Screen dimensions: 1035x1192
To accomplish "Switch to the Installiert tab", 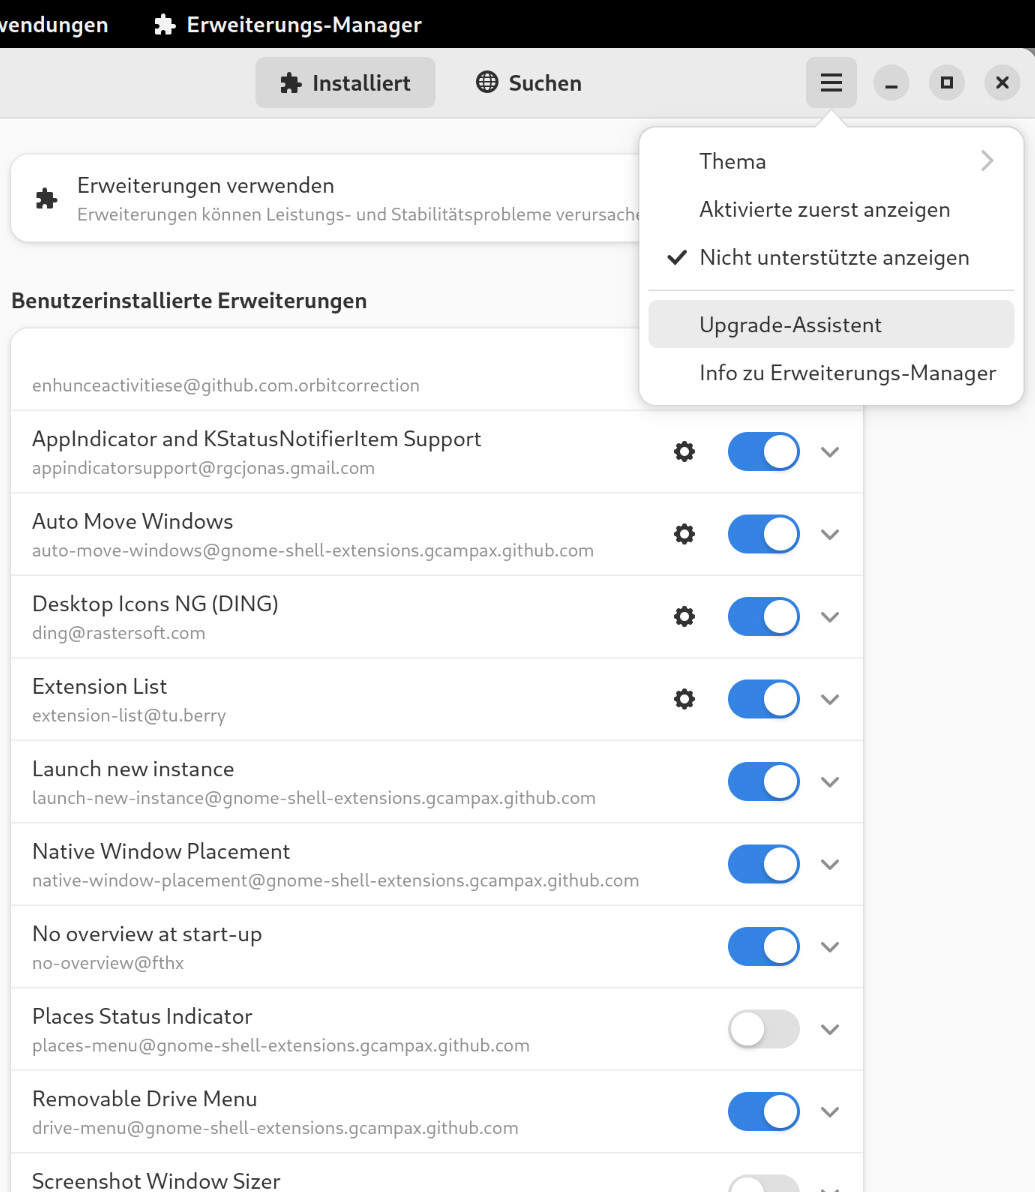I will click(345, 82).
